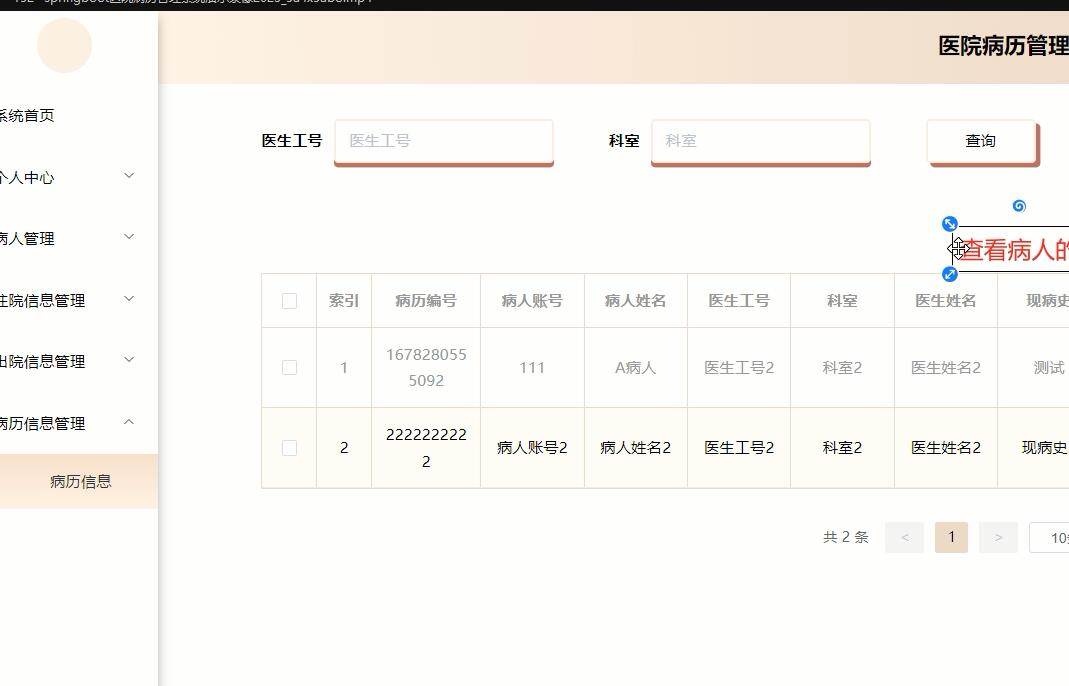The width and height of the screenshot is (1069, 686).
Task: Click the red 查看病人的 annotation text
Action: coord(1014,249)
